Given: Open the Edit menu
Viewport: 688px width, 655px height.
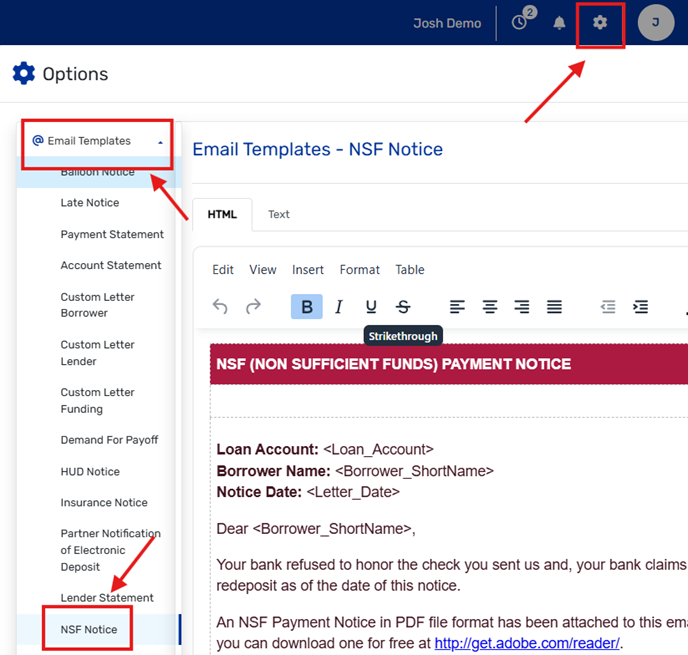Looking at the screenshot, I should [x=223, y=270].
